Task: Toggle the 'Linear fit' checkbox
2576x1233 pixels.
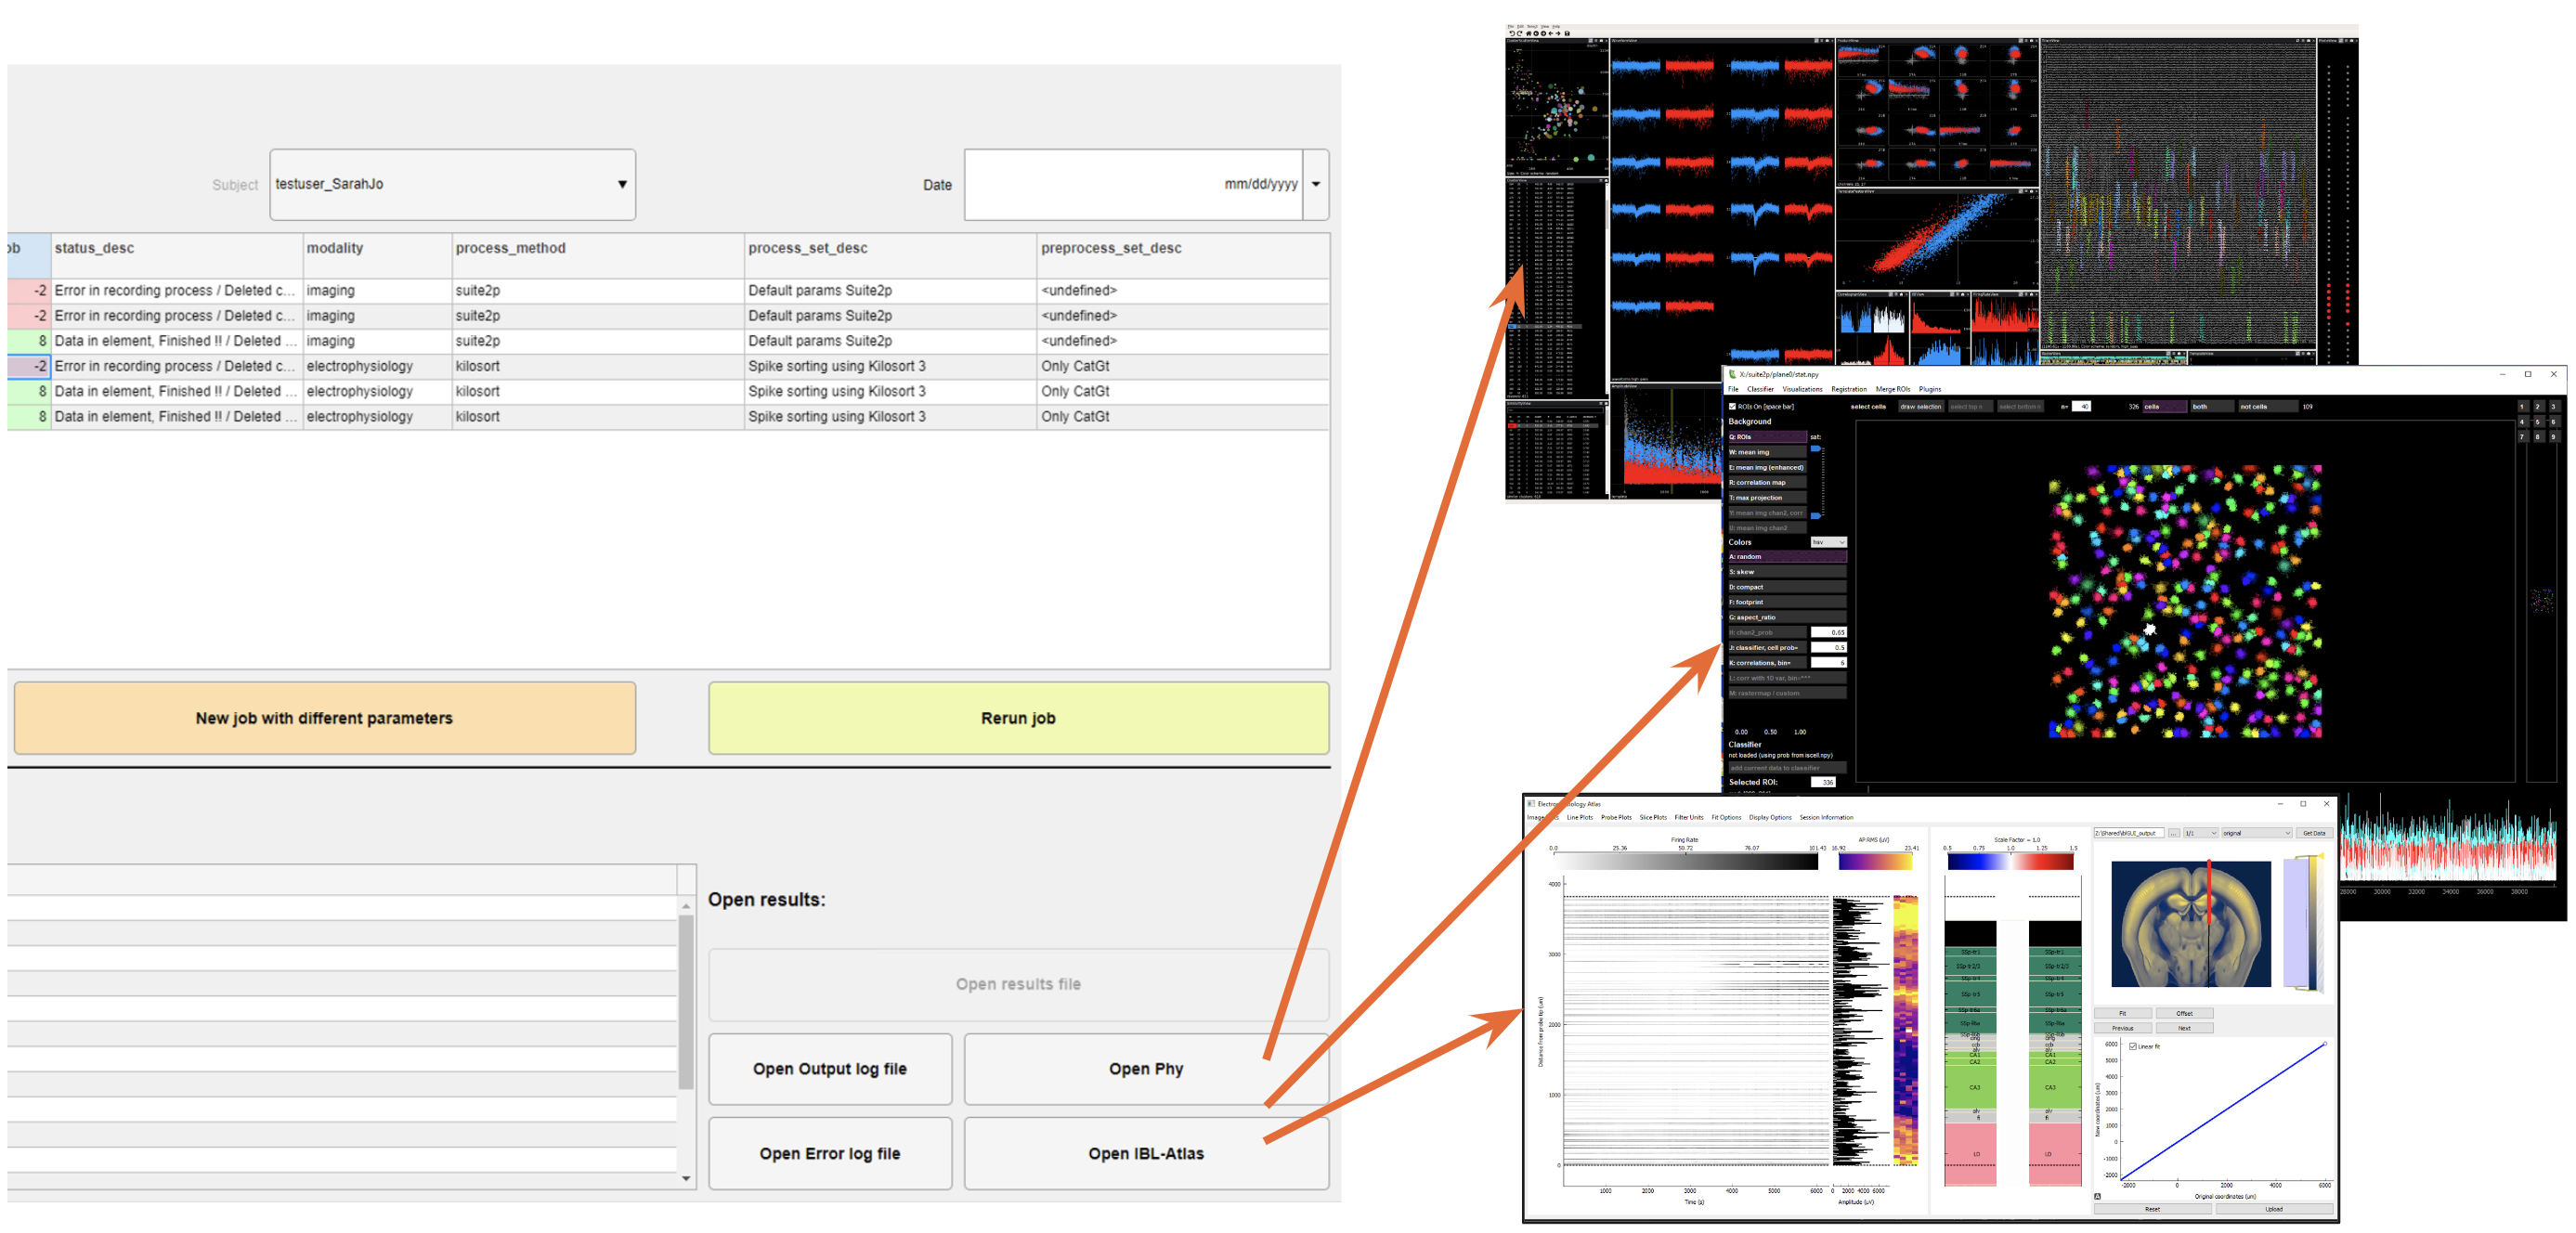Action: click(2133, 1047)
